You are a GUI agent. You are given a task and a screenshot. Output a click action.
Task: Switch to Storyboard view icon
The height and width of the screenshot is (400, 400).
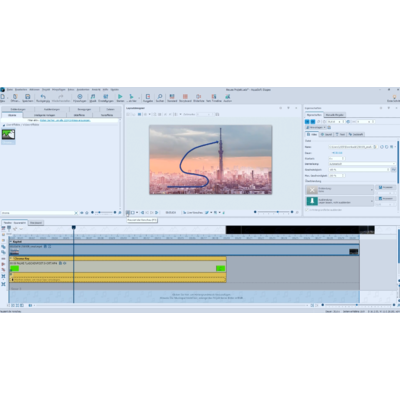pos(185,97)
